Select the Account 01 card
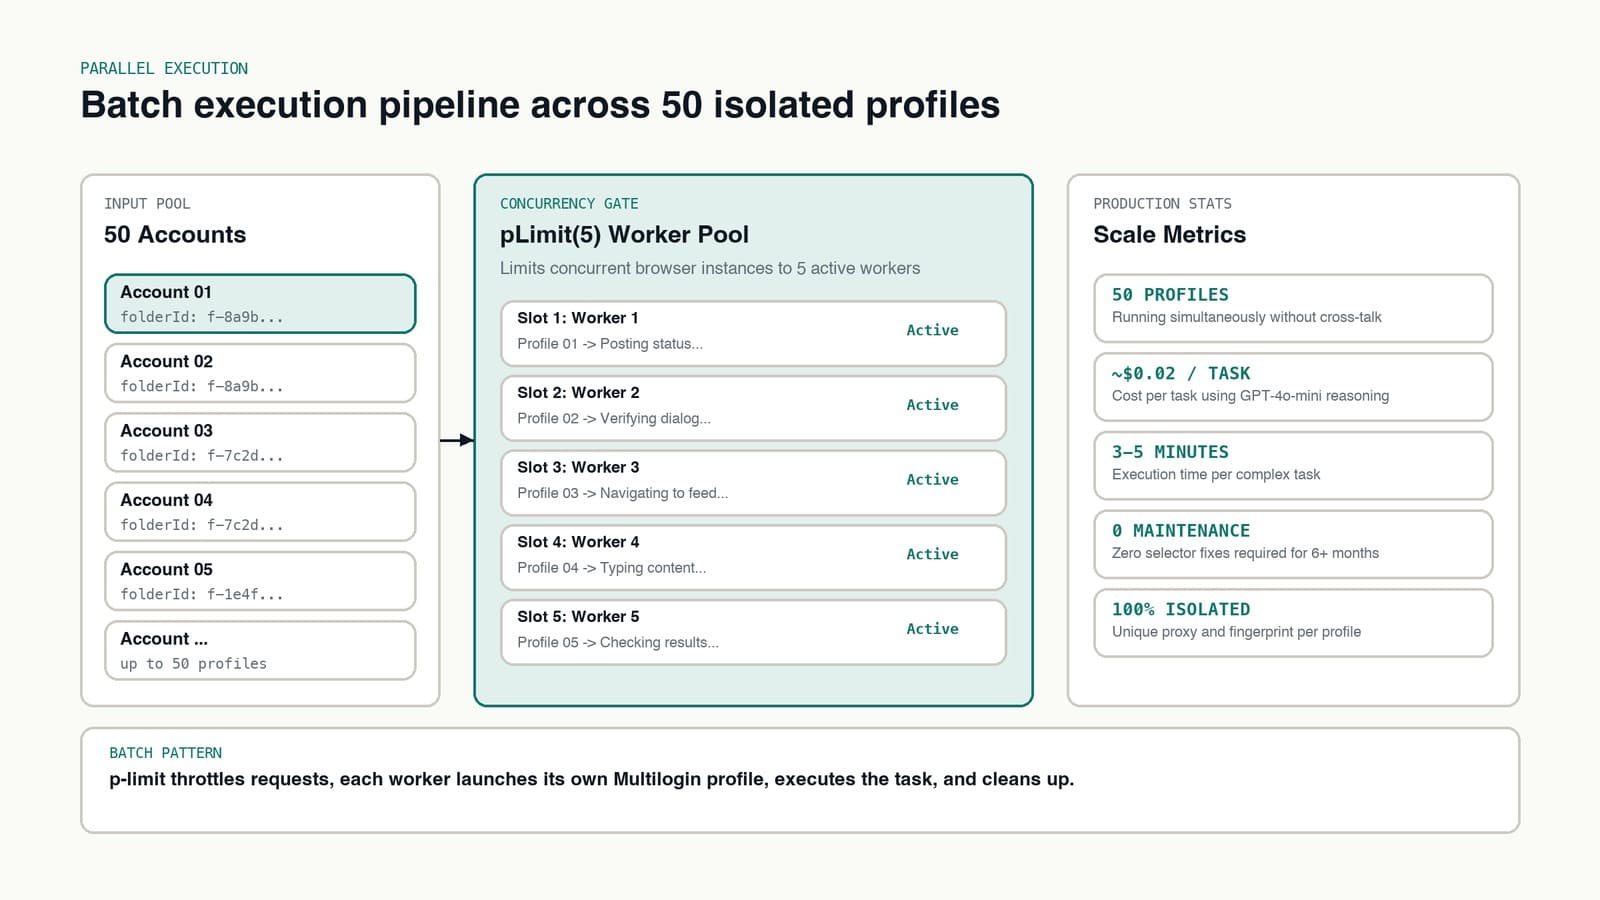1600x900 pixels. pyautogui.click(x=260, y=303)
